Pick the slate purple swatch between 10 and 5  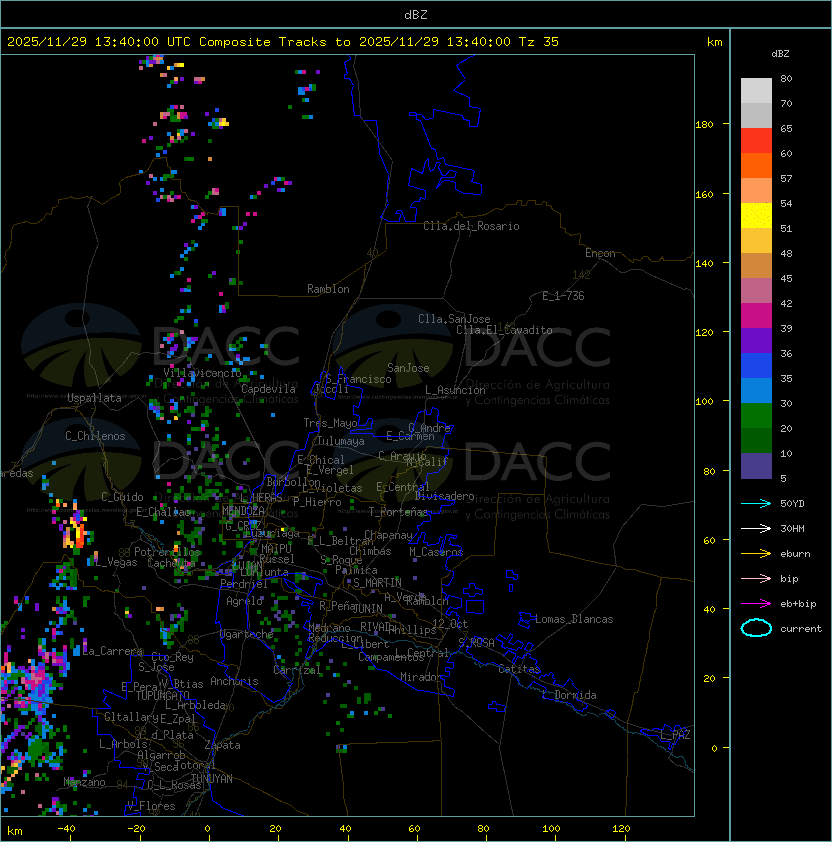[756, 466]
